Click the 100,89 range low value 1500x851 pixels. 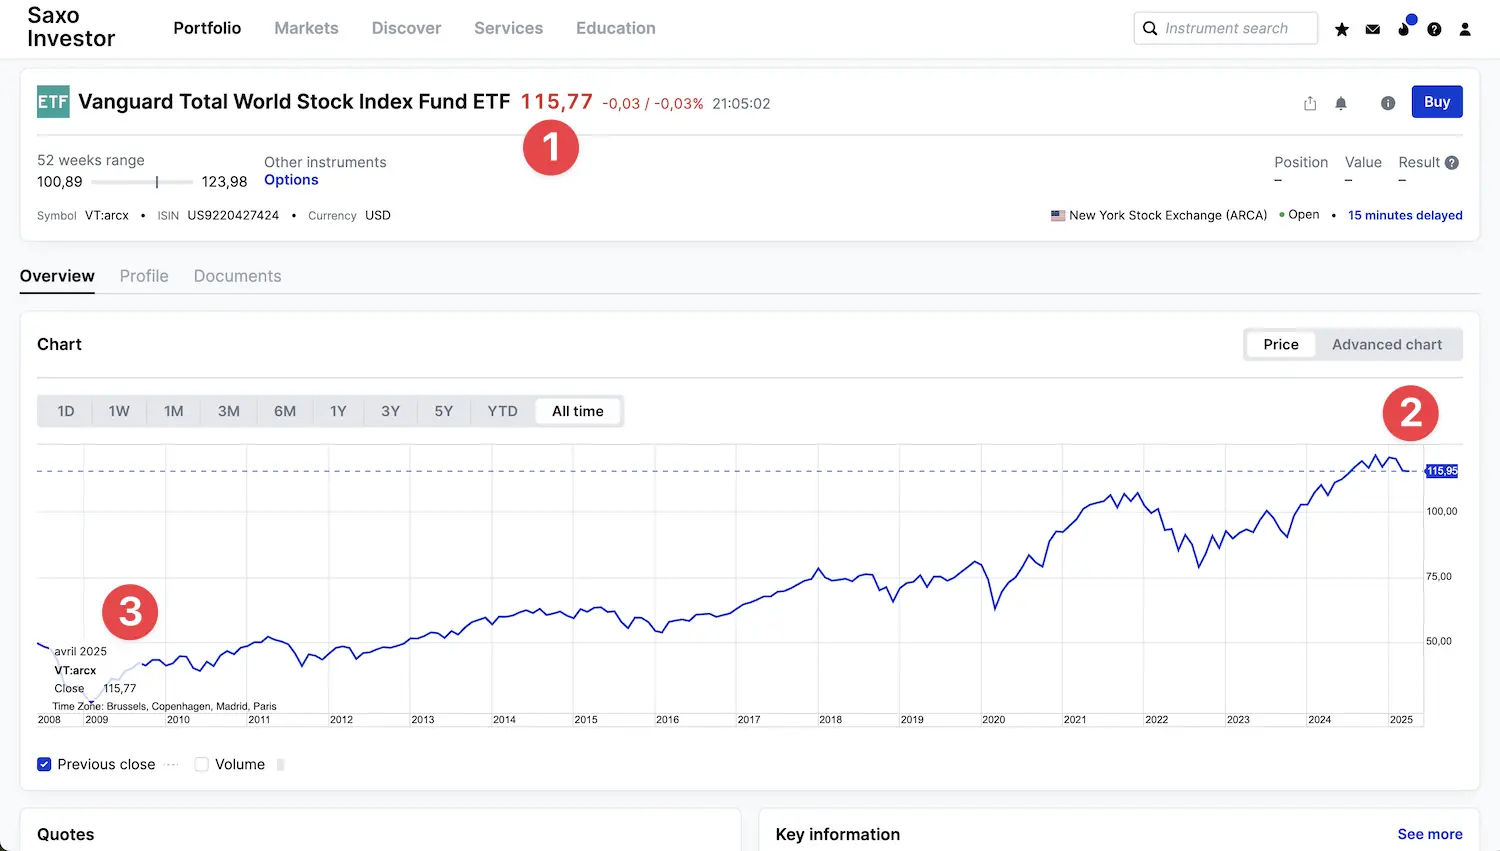(60, 182)
